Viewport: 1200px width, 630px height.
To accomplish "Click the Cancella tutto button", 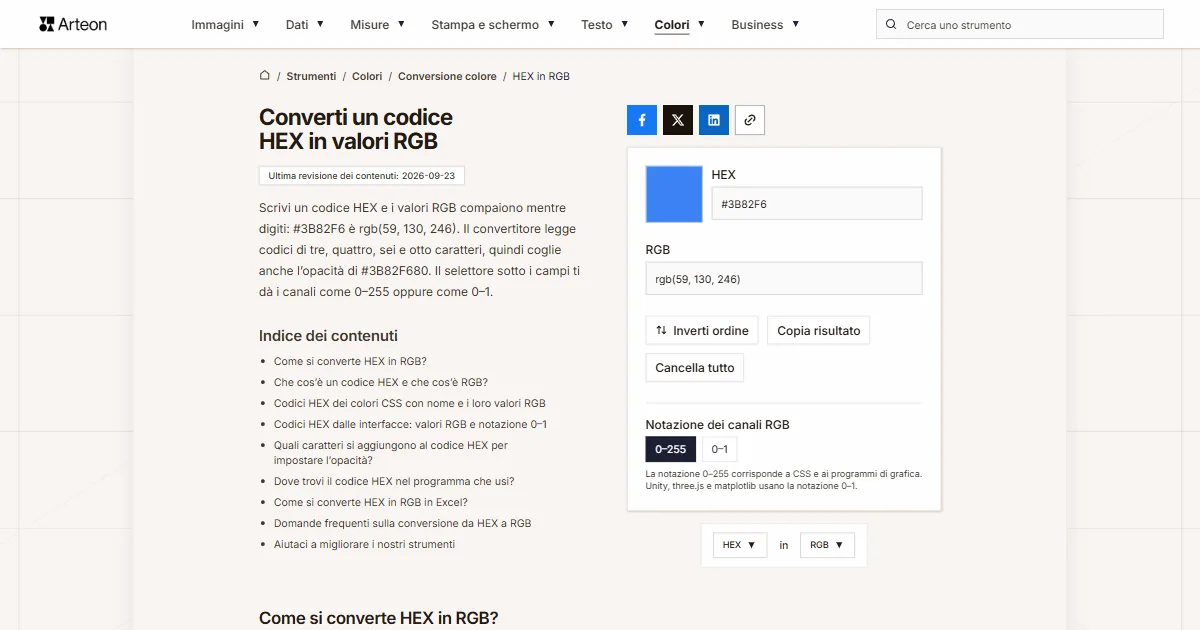I will (695, 368).
